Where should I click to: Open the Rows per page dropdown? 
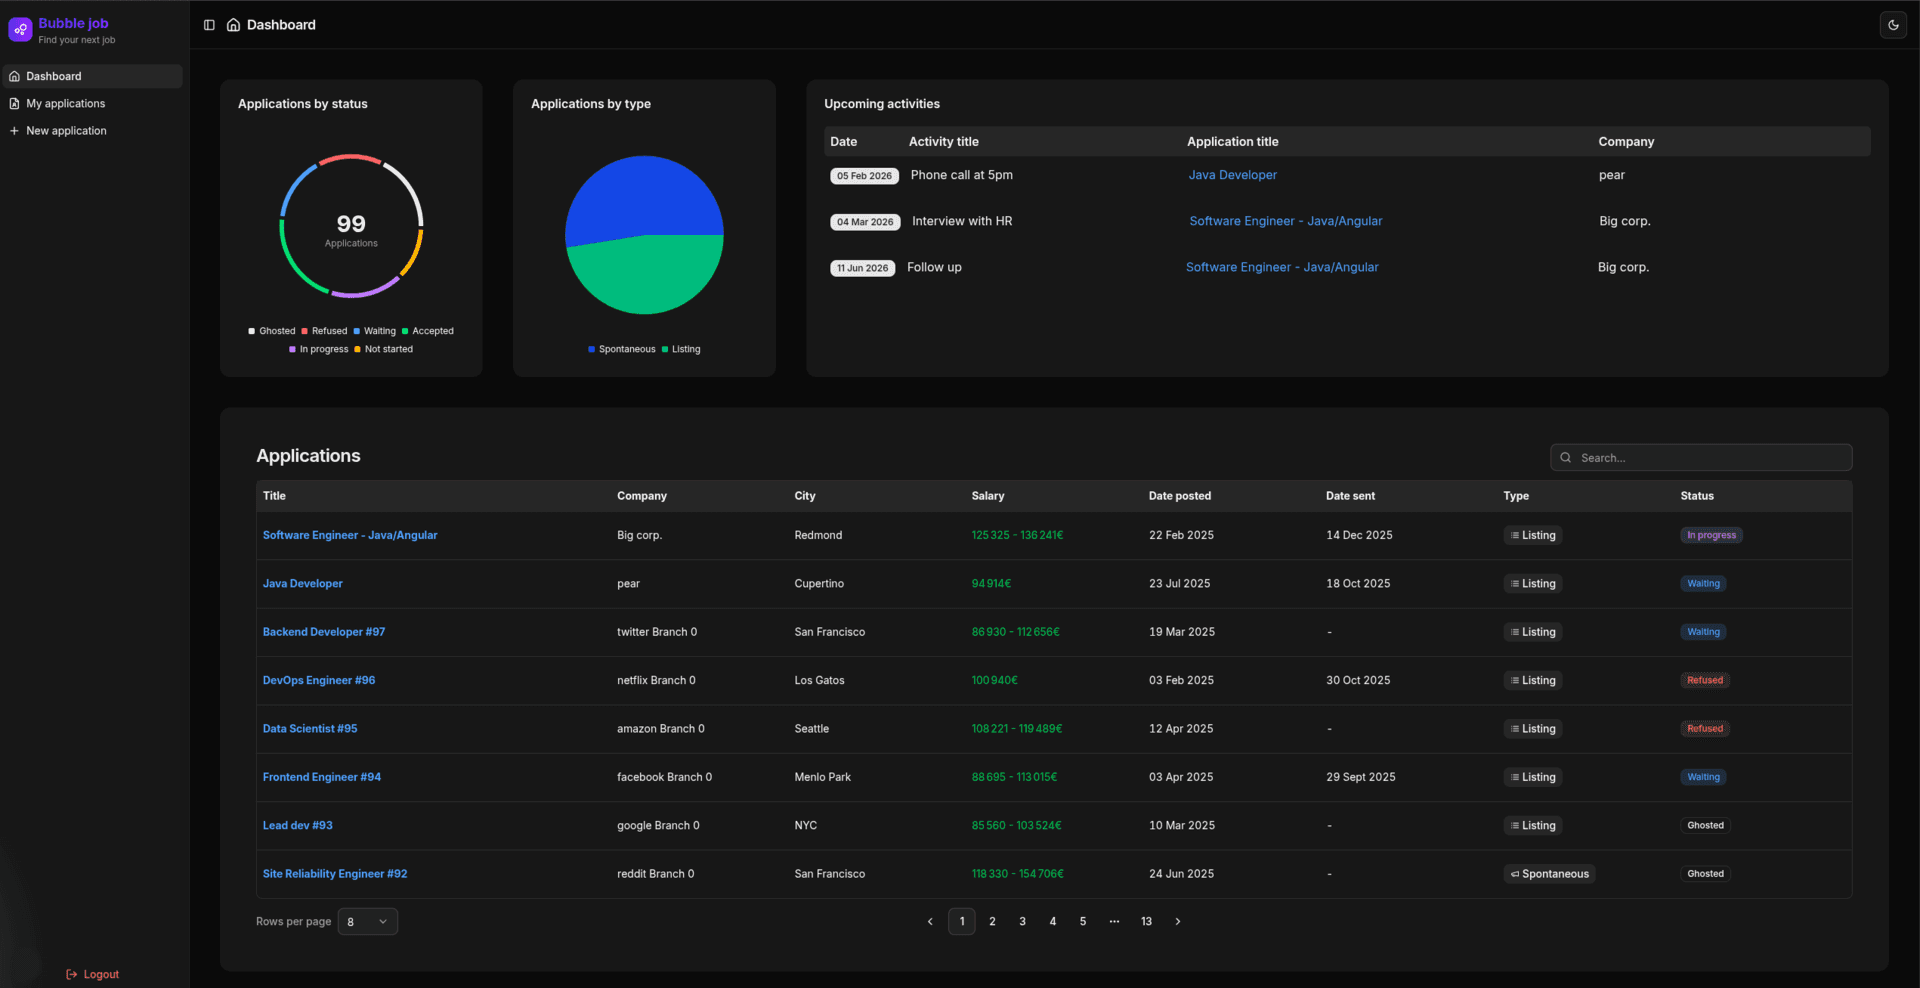367,922
